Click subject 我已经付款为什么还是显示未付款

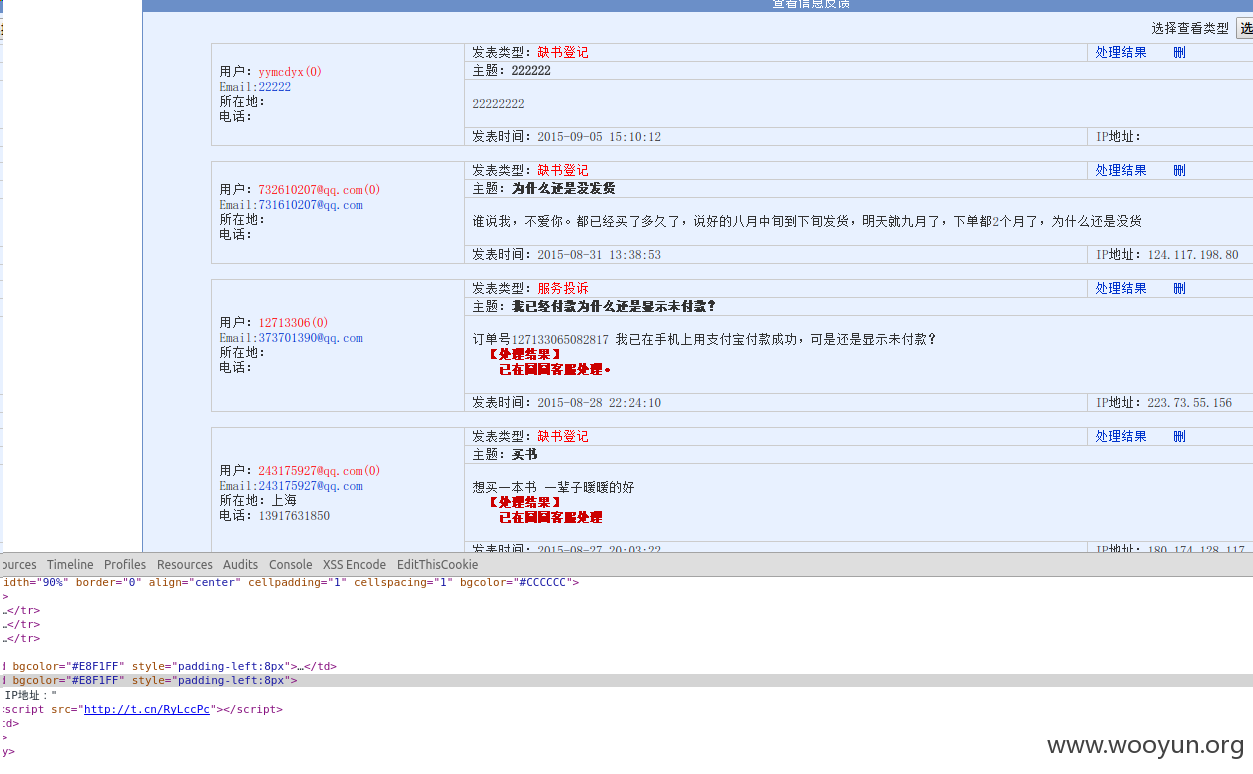[613, 307]
